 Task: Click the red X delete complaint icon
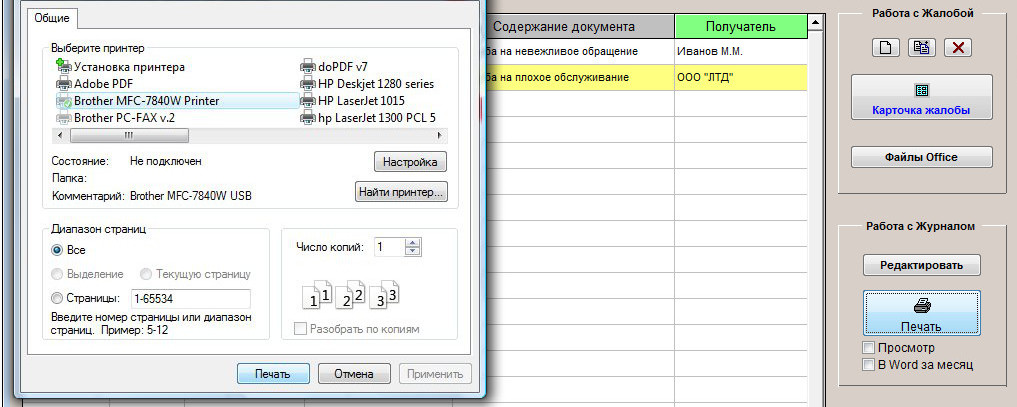coord(957,47)
